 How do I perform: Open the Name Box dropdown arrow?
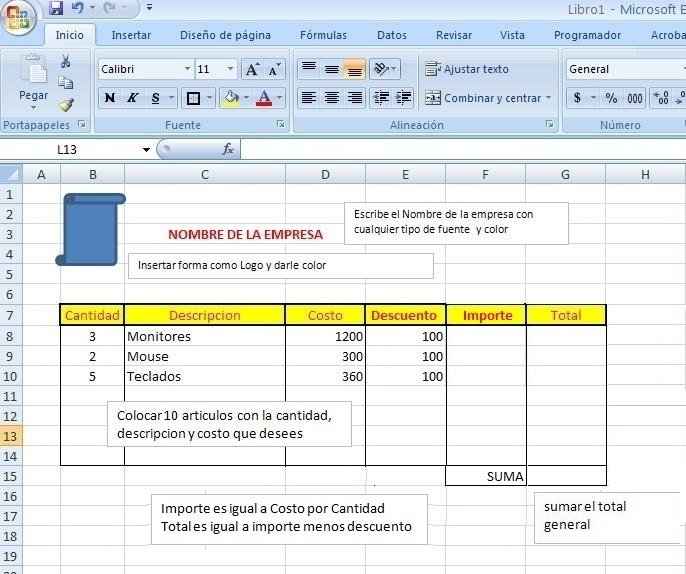[x=146, y=149]
